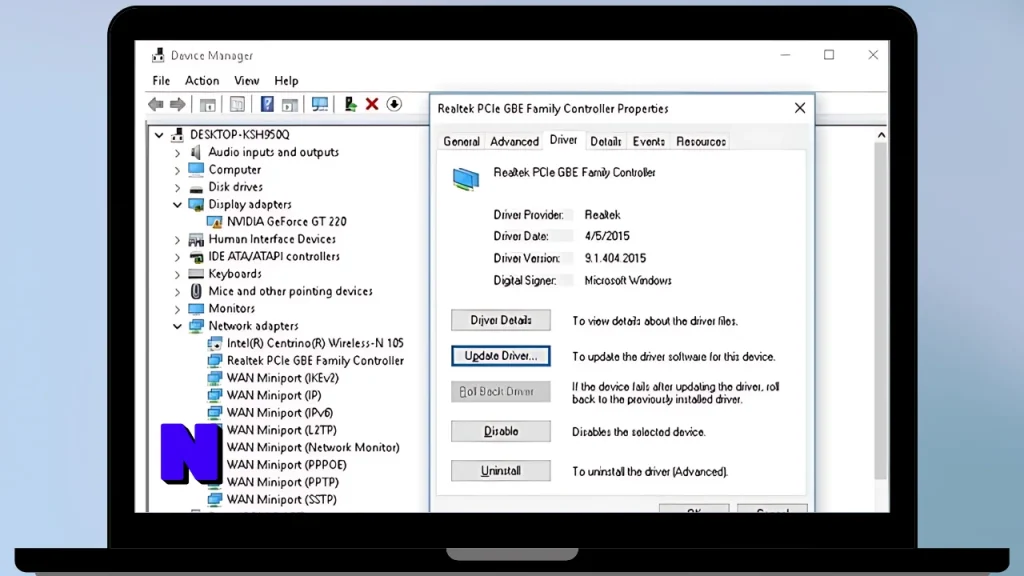Viewport: 1024px width, 576px height.
Task: Click the Help question-mark toolbar icon
Action: pos(267,104)
